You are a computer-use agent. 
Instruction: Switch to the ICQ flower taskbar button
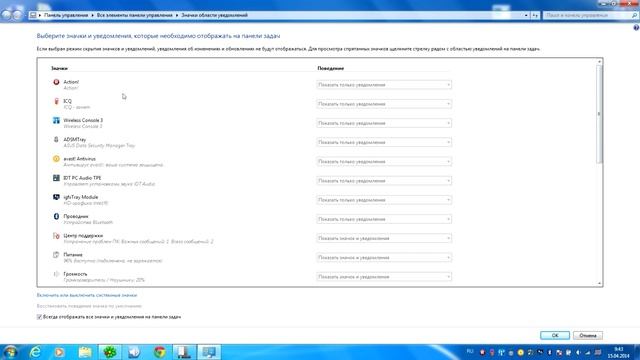point(110,352)
